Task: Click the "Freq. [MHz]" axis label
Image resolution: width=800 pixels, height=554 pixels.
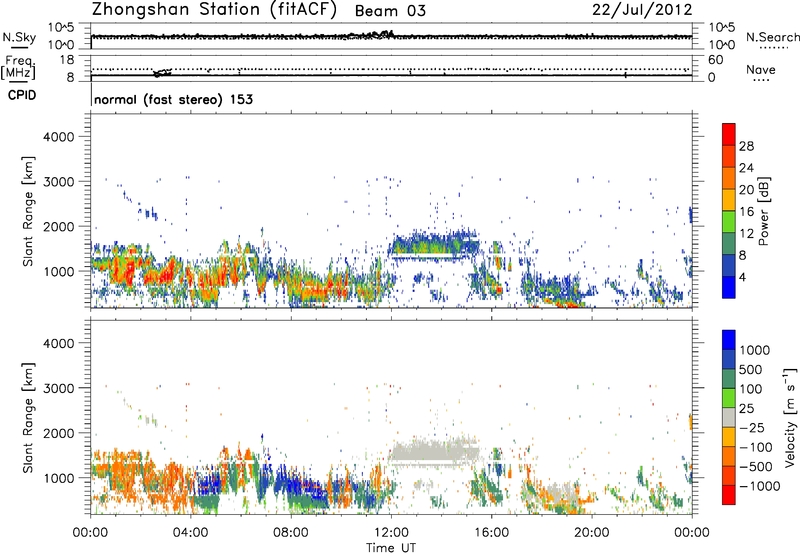Action: [19, 67]
